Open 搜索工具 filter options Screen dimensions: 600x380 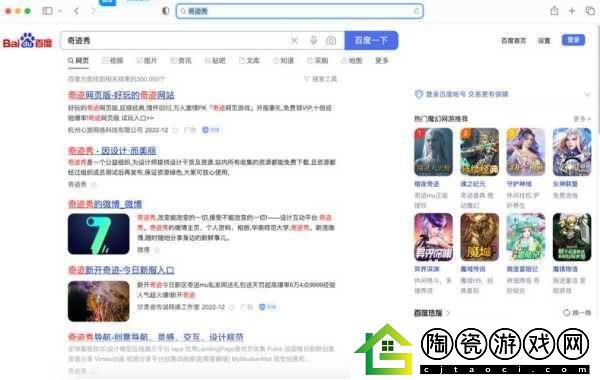pyautogui.click(x=321, y=79)
